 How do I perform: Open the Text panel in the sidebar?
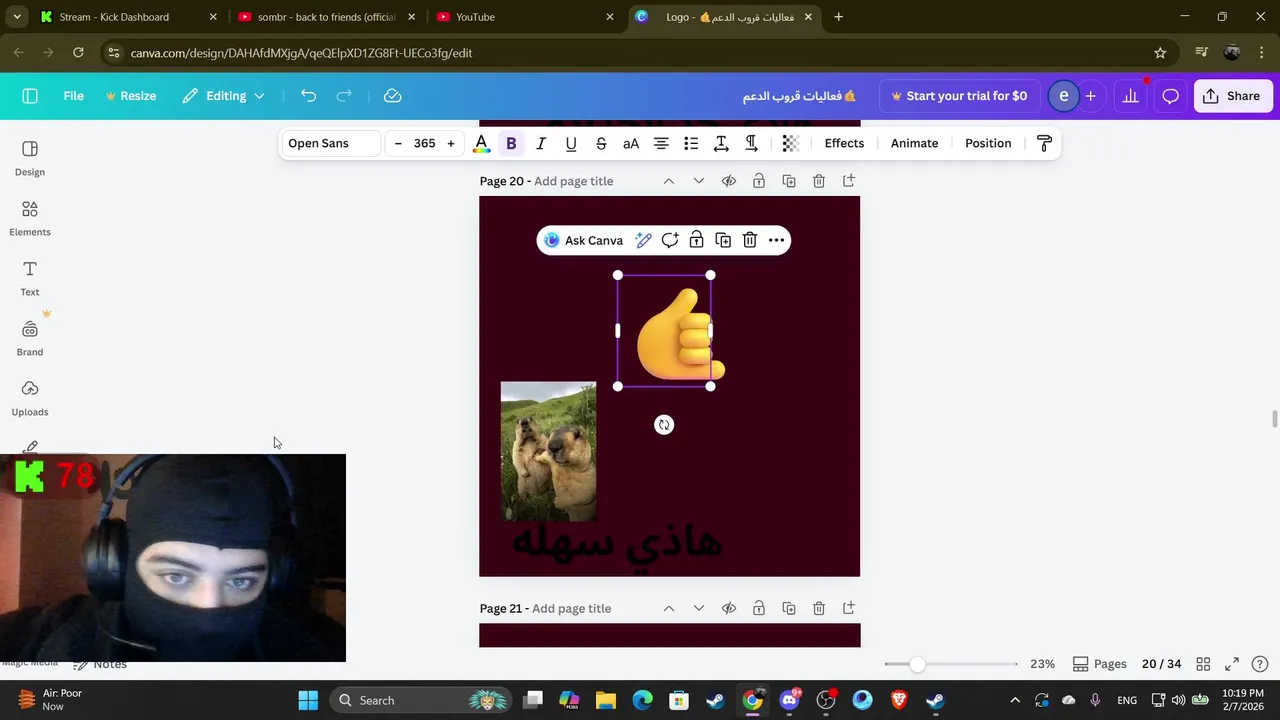point(30,278)
